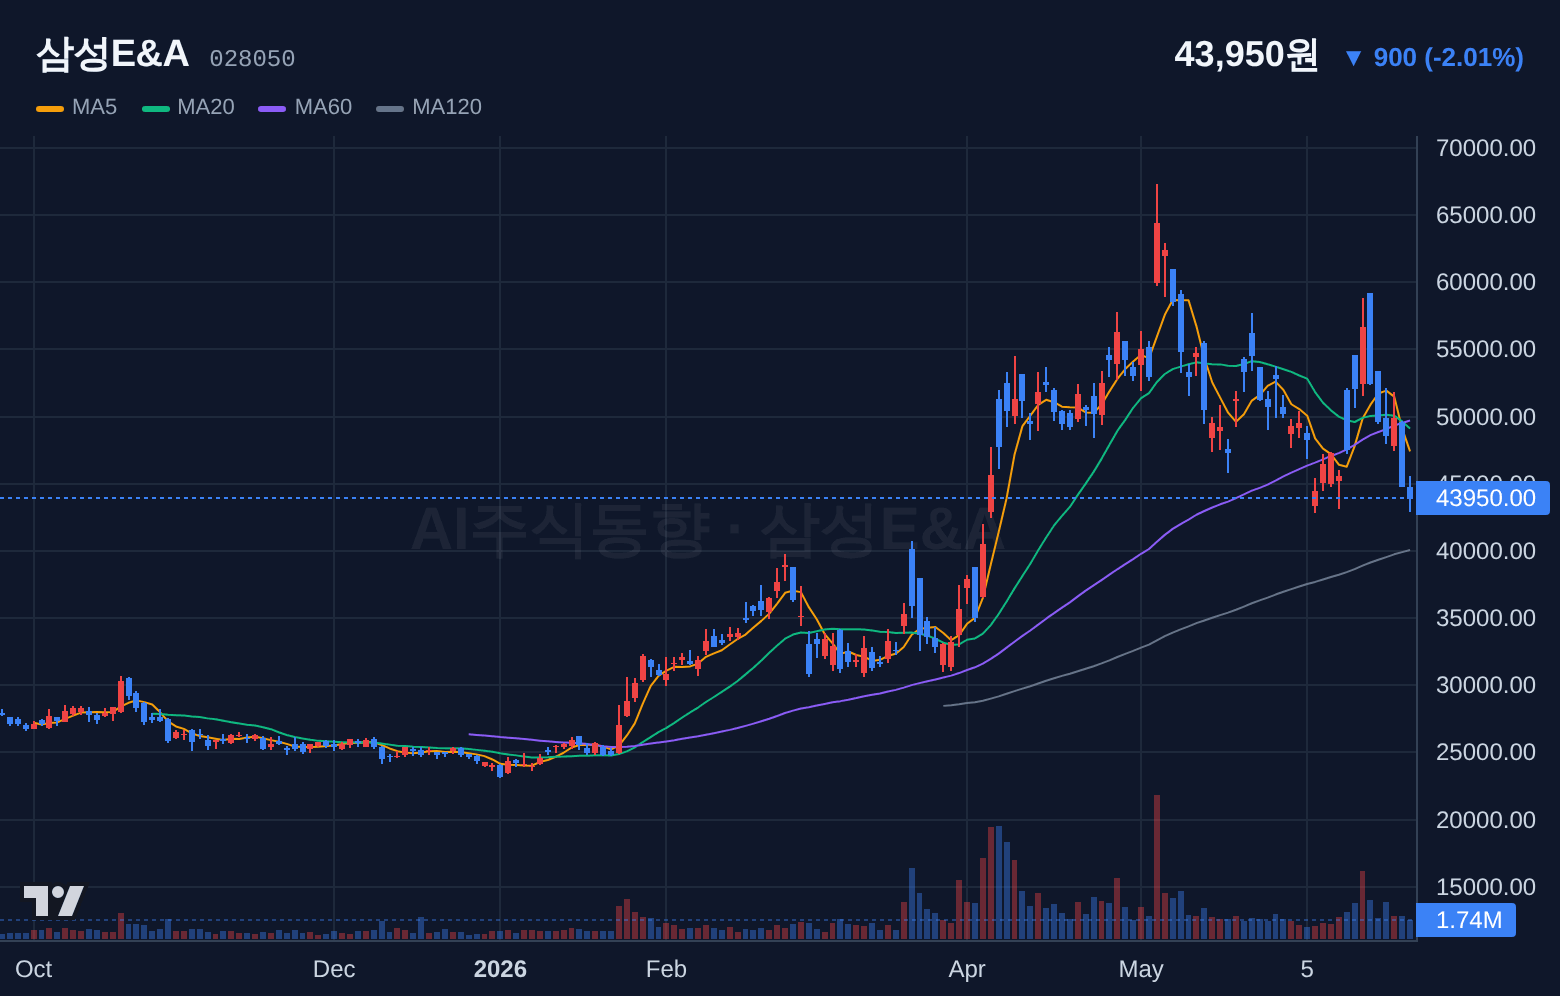Click the 70000.00 price axis label
Image resolution: width=1560 pixels, height=996 pixels.
click(x=1485, y=148)
